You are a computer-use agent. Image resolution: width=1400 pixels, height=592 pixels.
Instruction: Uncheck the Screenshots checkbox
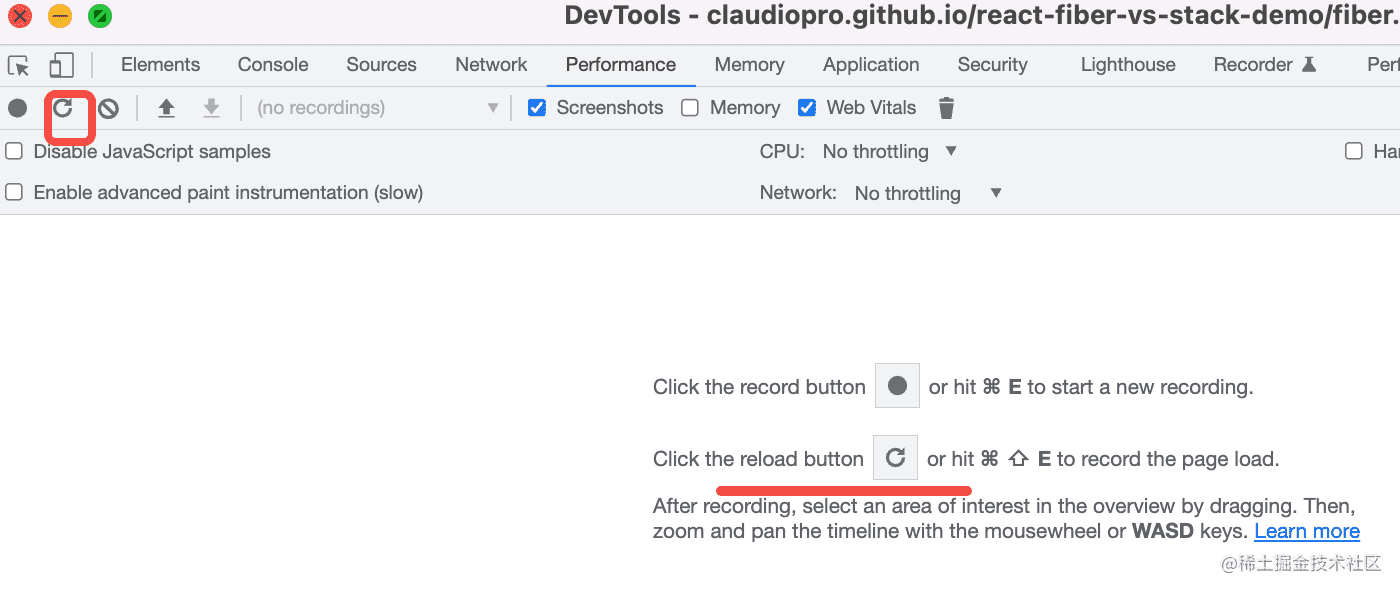(x=537, y=108)
